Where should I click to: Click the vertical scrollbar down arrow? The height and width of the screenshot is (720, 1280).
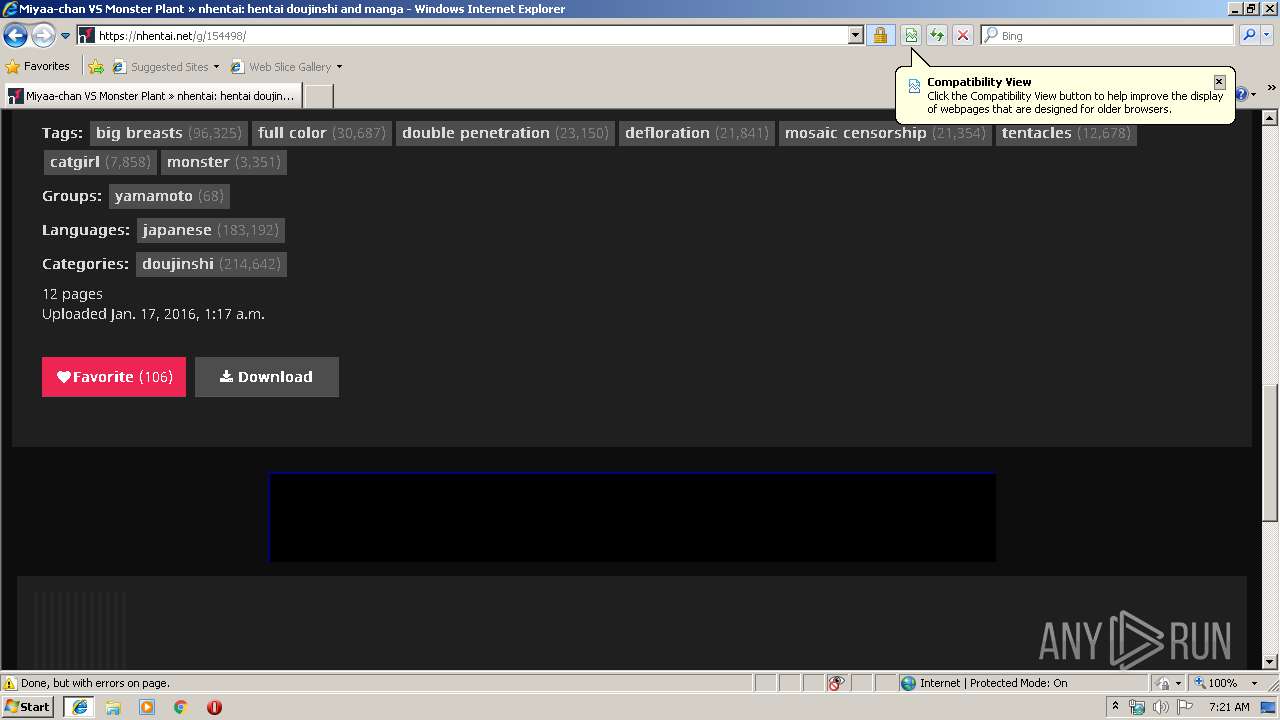point(1270,661)
